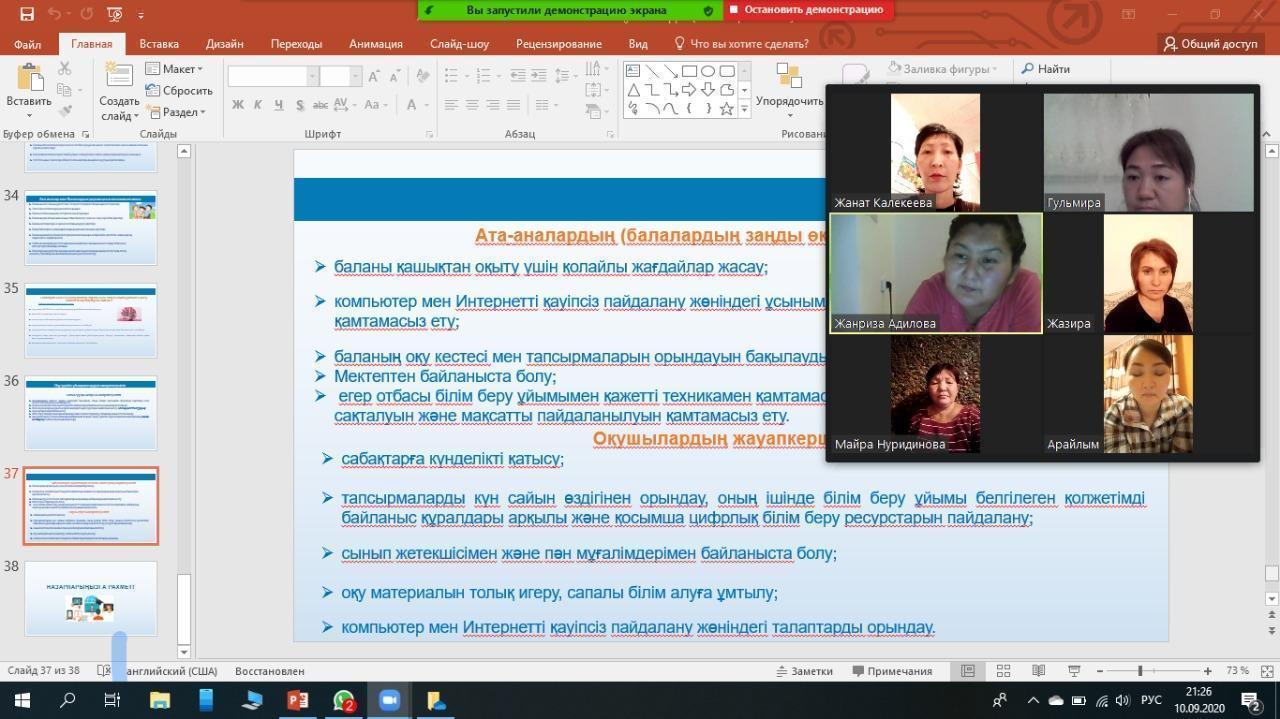
Task: Select slide 36 thumbnail
Action: coord(91,413)
